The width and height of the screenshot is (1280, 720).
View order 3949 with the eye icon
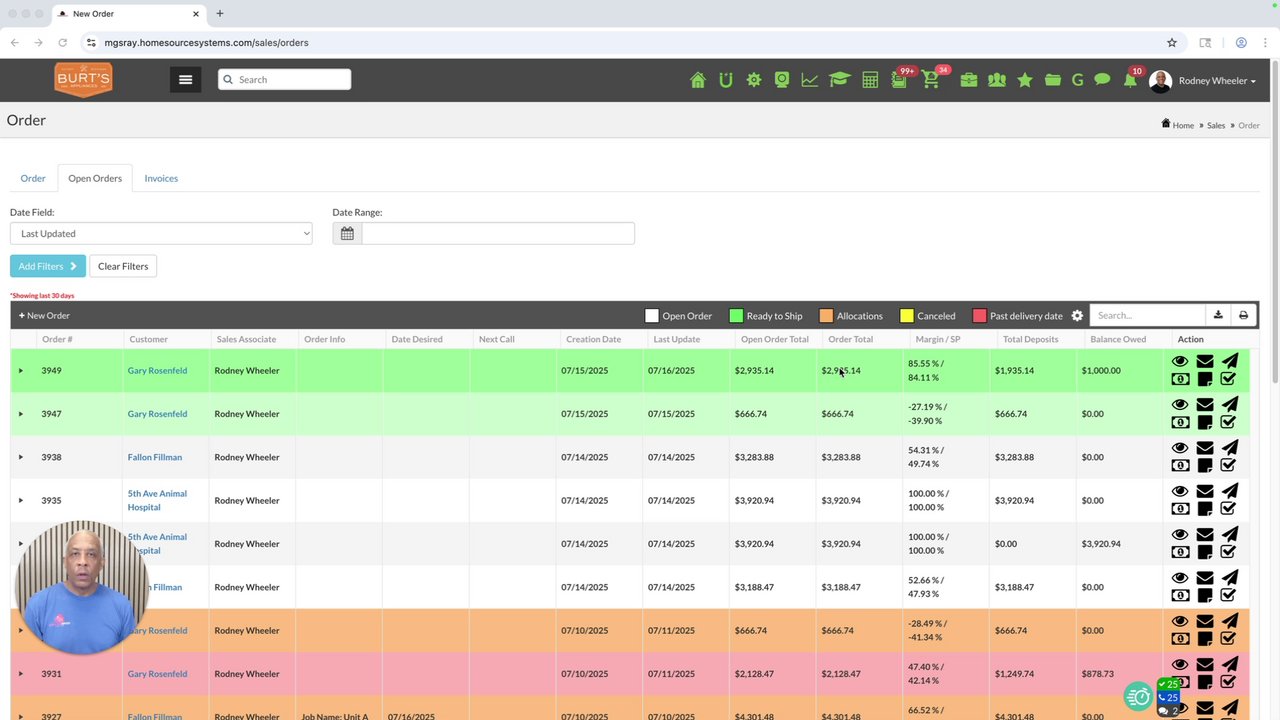click(1180, 362)
